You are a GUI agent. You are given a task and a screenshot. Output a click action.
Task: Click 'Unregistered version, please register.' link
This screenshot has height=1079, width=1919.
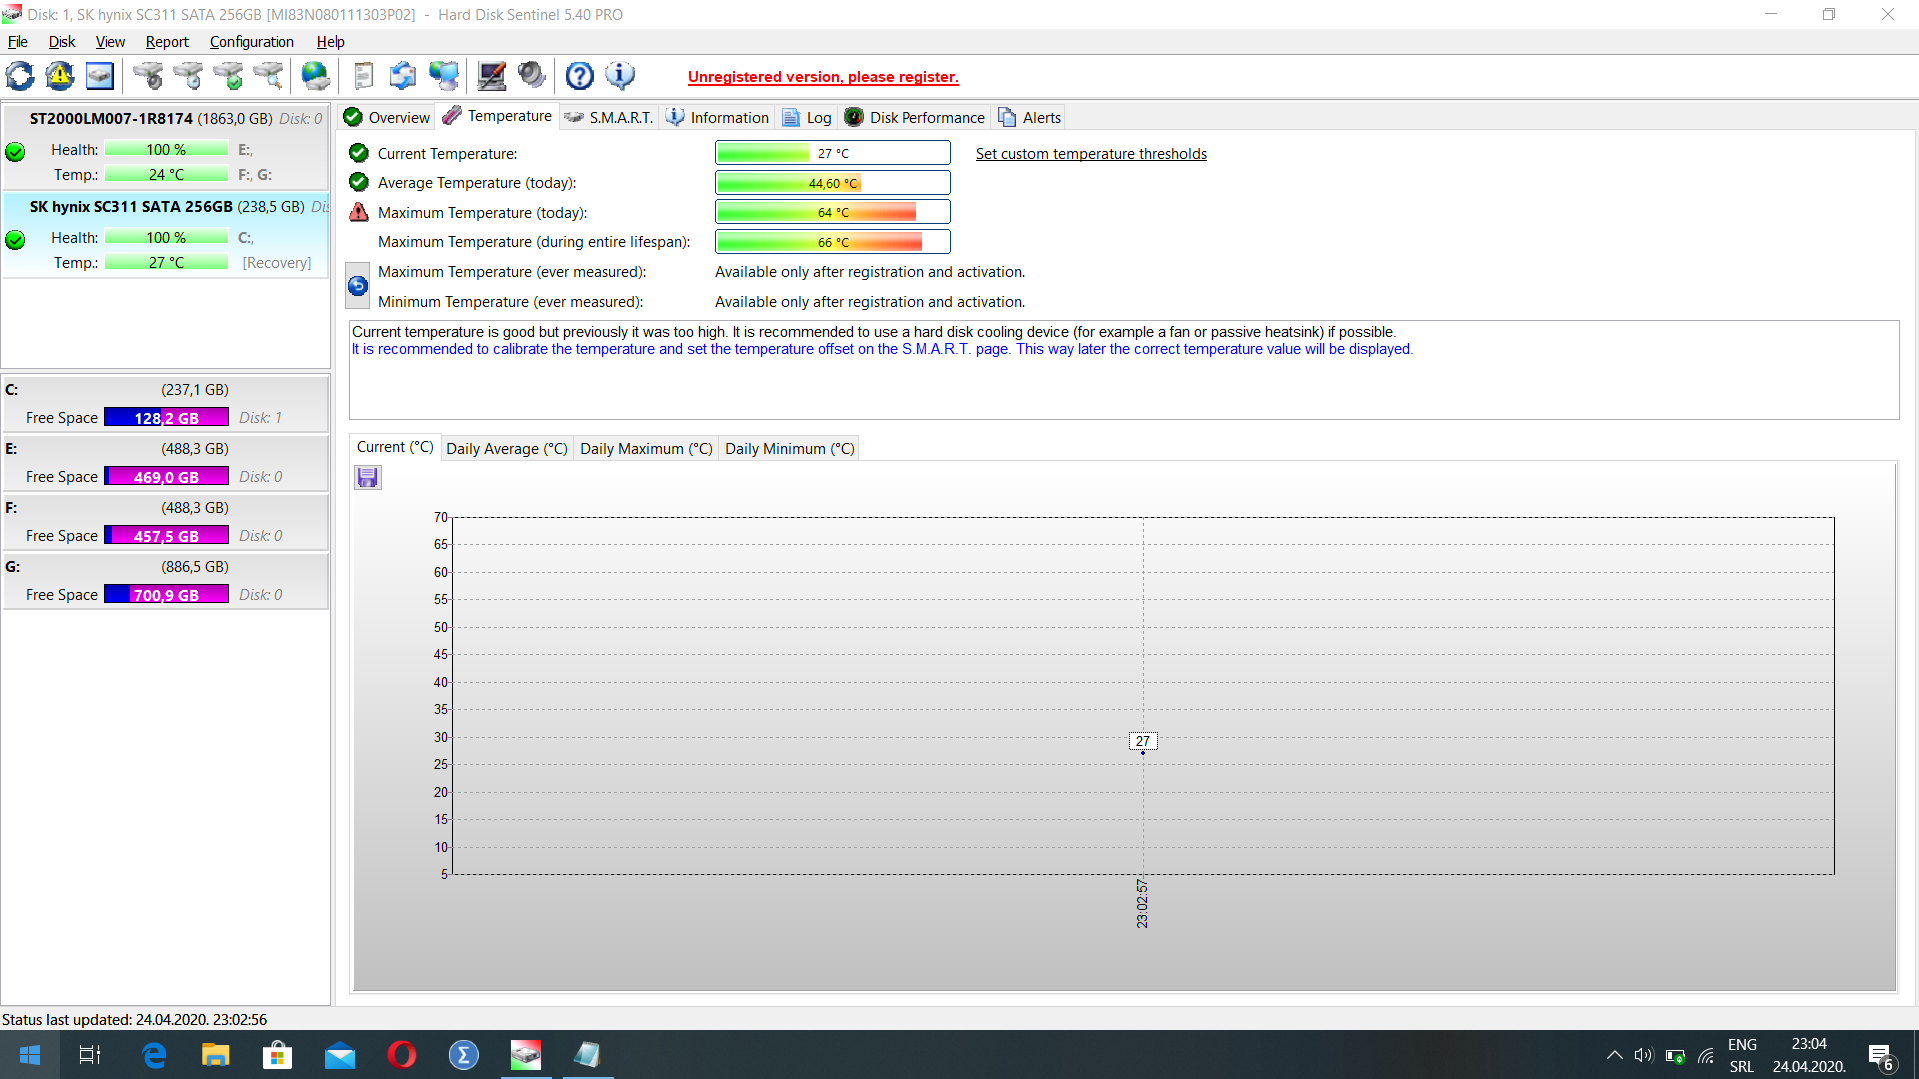point(823,77)
